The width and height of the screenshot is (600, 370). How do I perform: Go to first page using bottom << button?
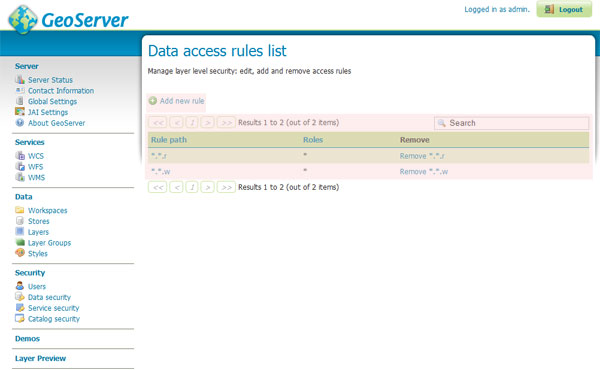pyautogui.click(x=158, y=187)
